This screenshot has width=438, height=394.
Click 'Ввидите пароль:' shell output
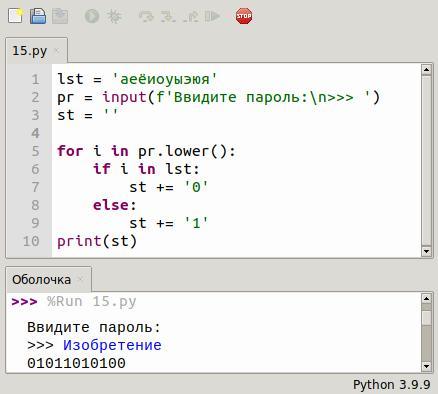coord(94,327)
